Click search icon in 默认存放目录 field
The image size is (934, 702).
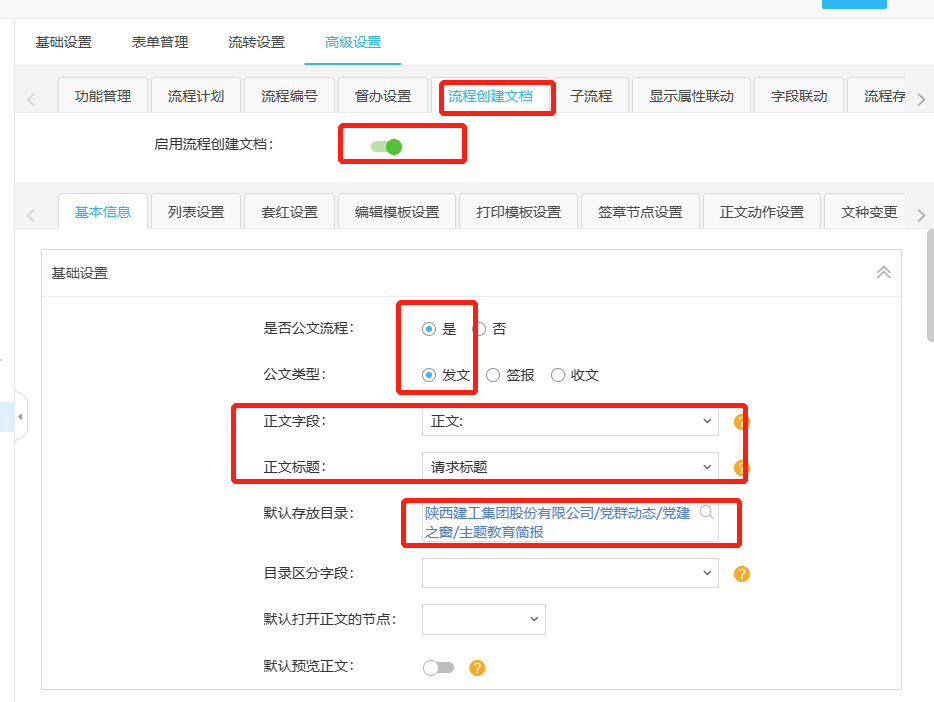[706, 513]
